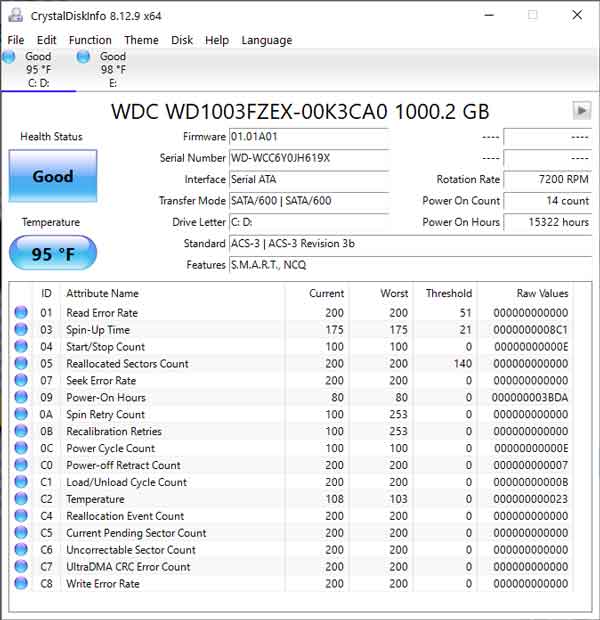Open the Theme menu
The image size is (600, 620).
141,40
